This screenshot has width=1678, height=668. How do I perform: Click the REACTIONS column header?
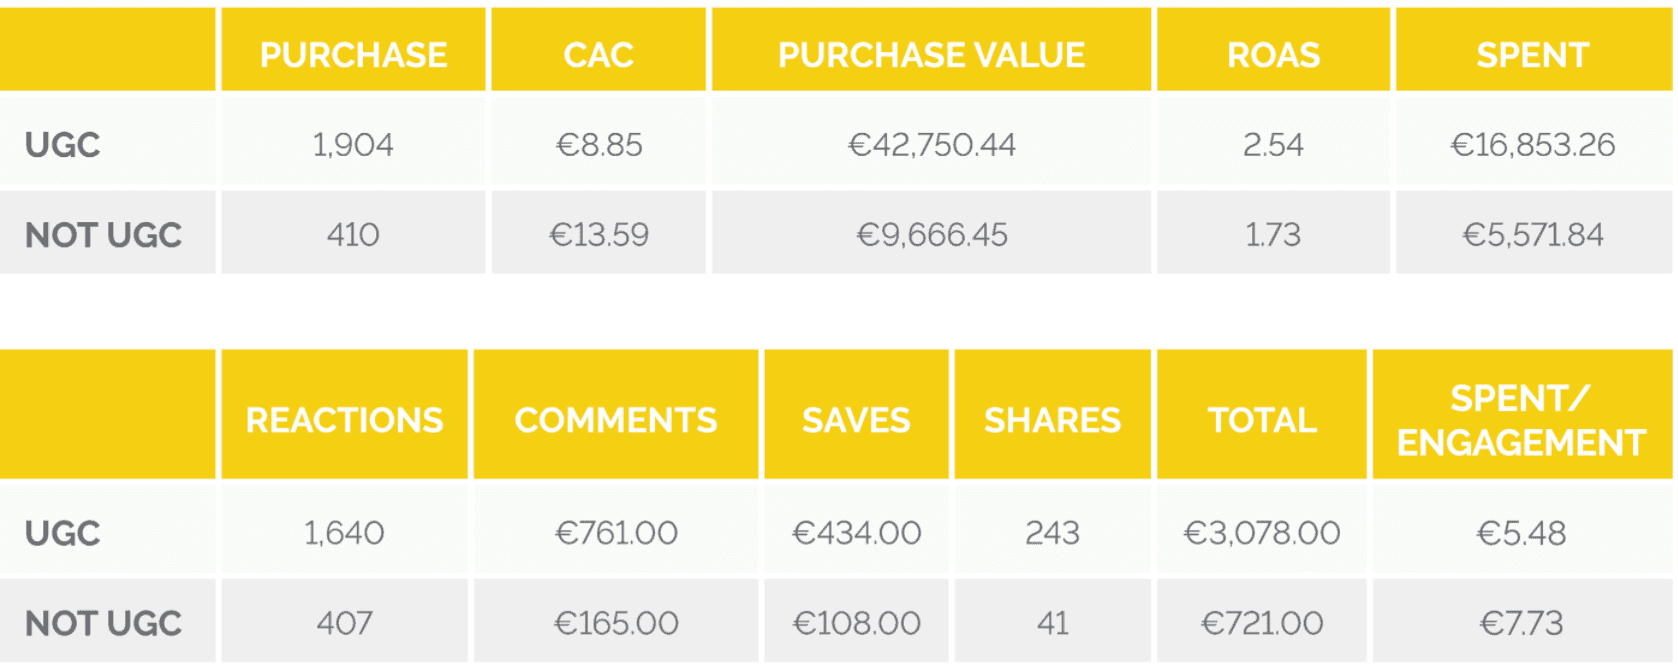[x=344, y=420]
